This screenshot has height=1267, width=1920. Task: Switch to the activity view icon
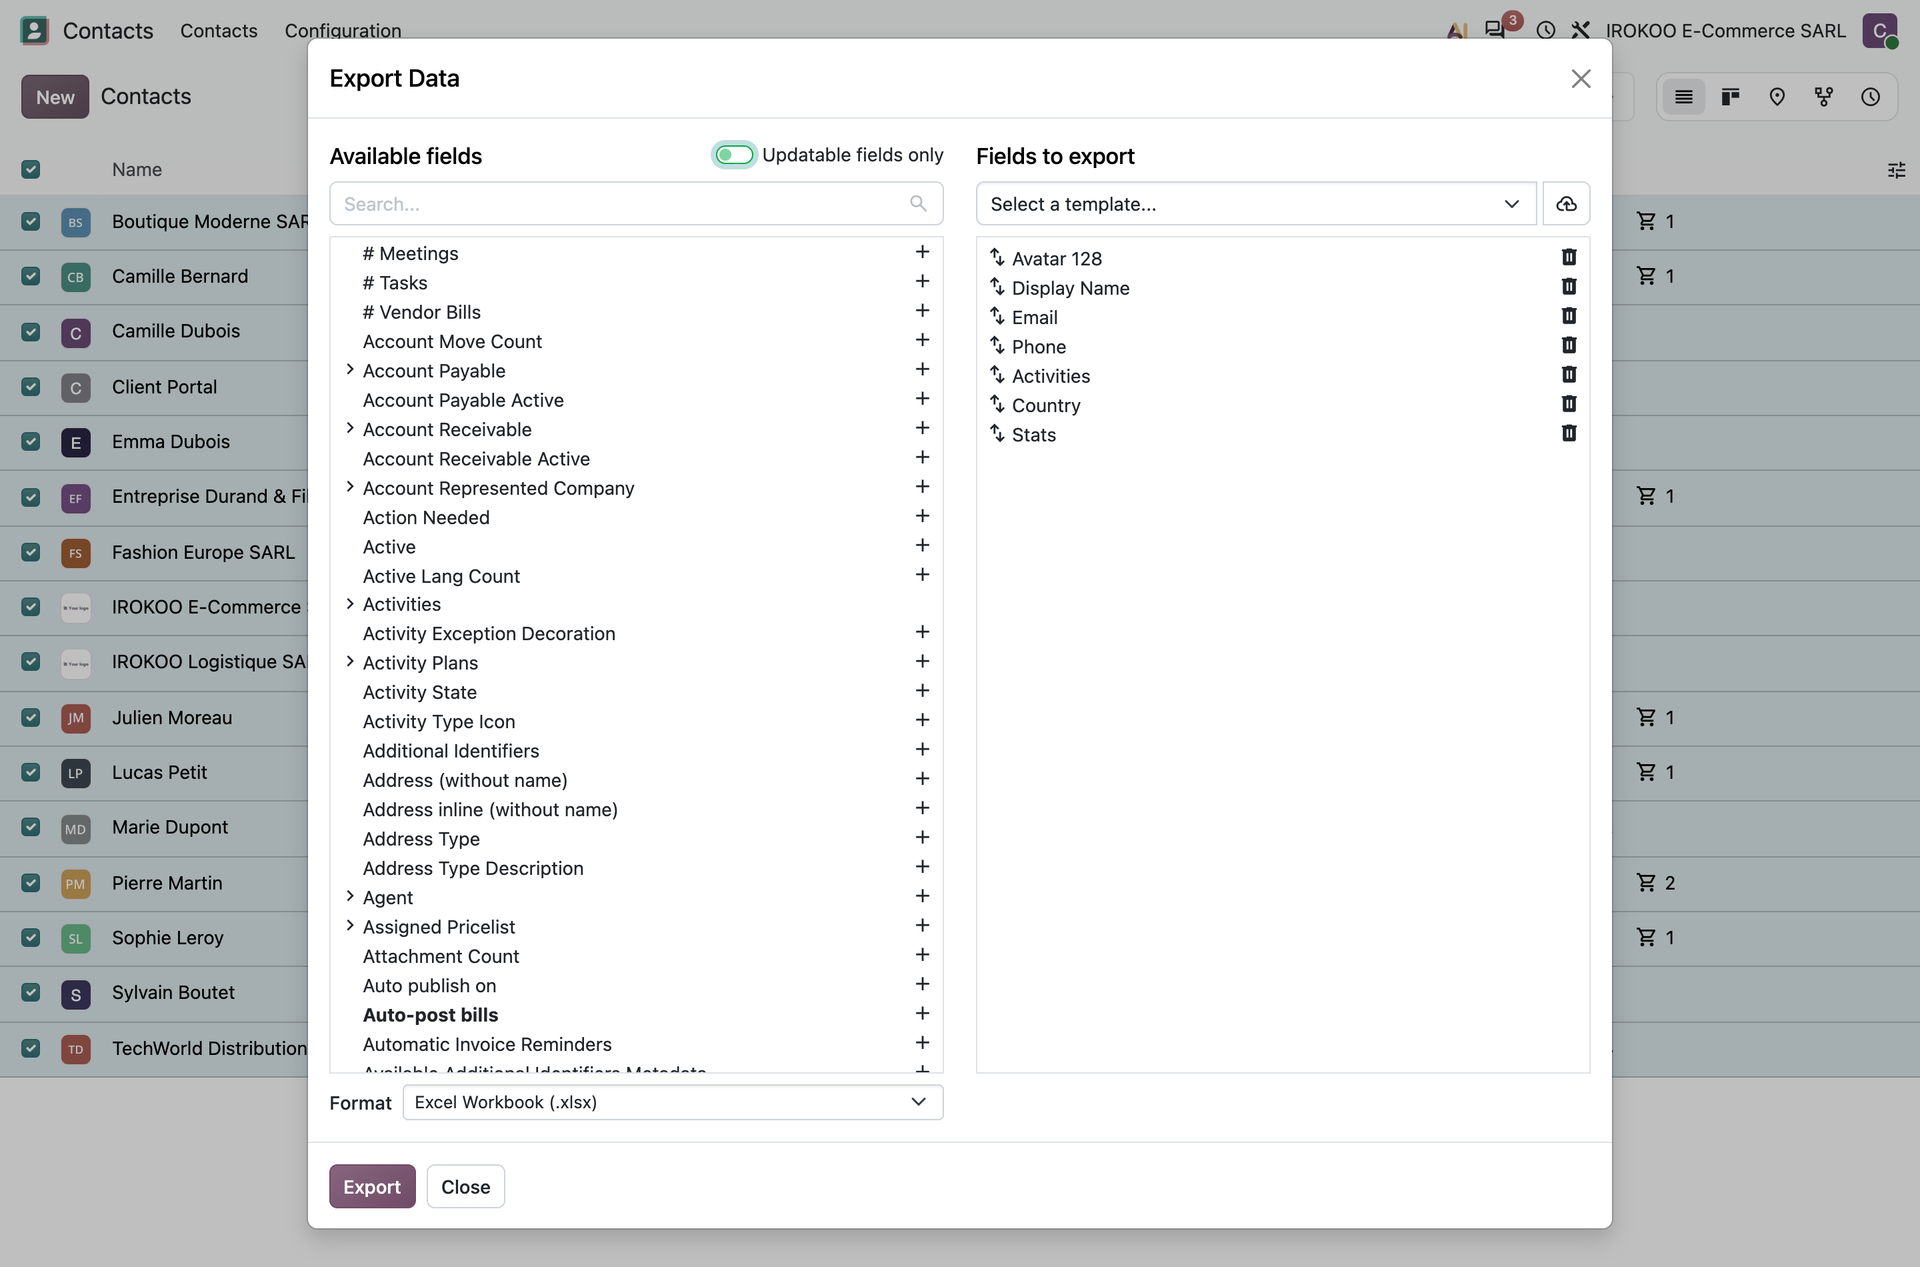1871,97
